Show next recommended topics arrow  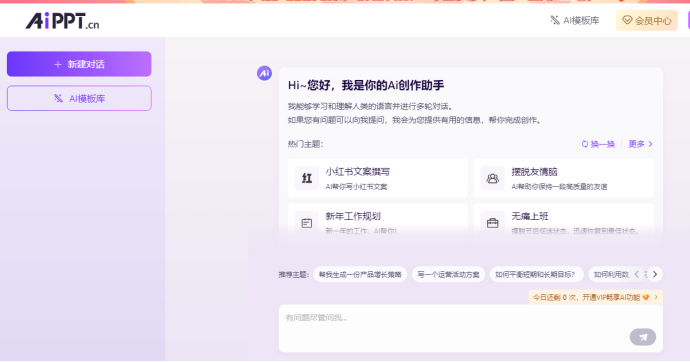[655, 274]
